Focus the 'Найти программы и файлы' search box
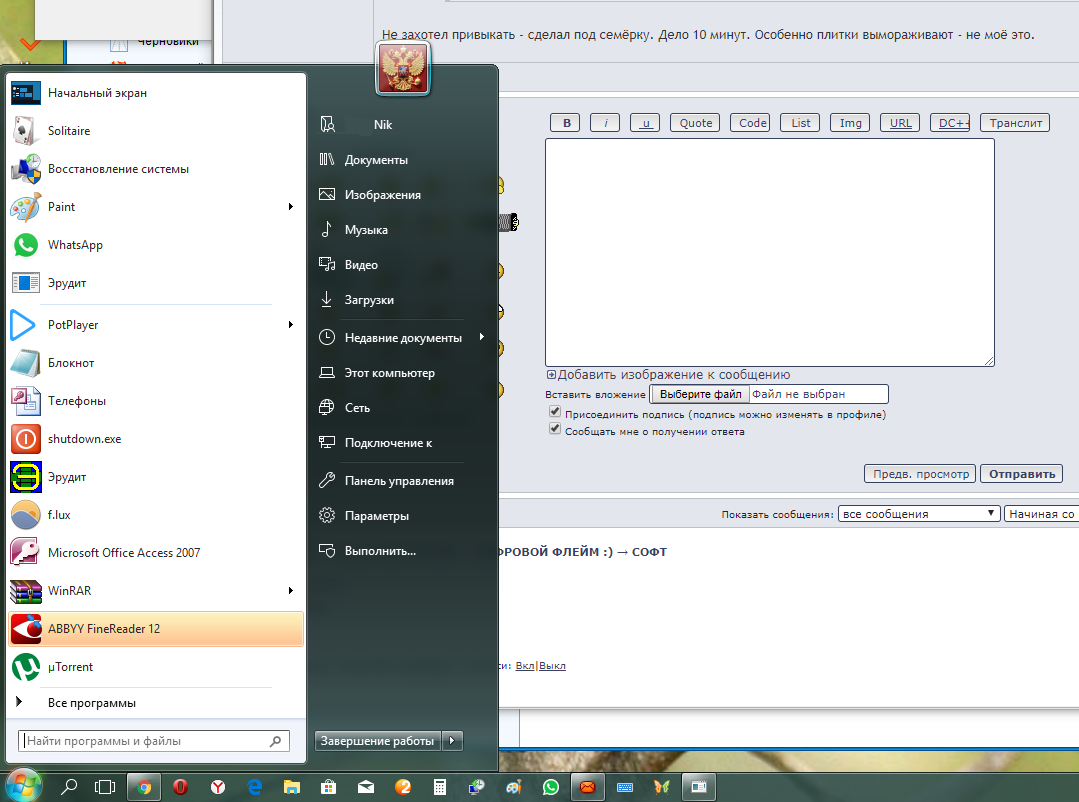This screenshot has height=802, width=1079. tap(154, 741)
